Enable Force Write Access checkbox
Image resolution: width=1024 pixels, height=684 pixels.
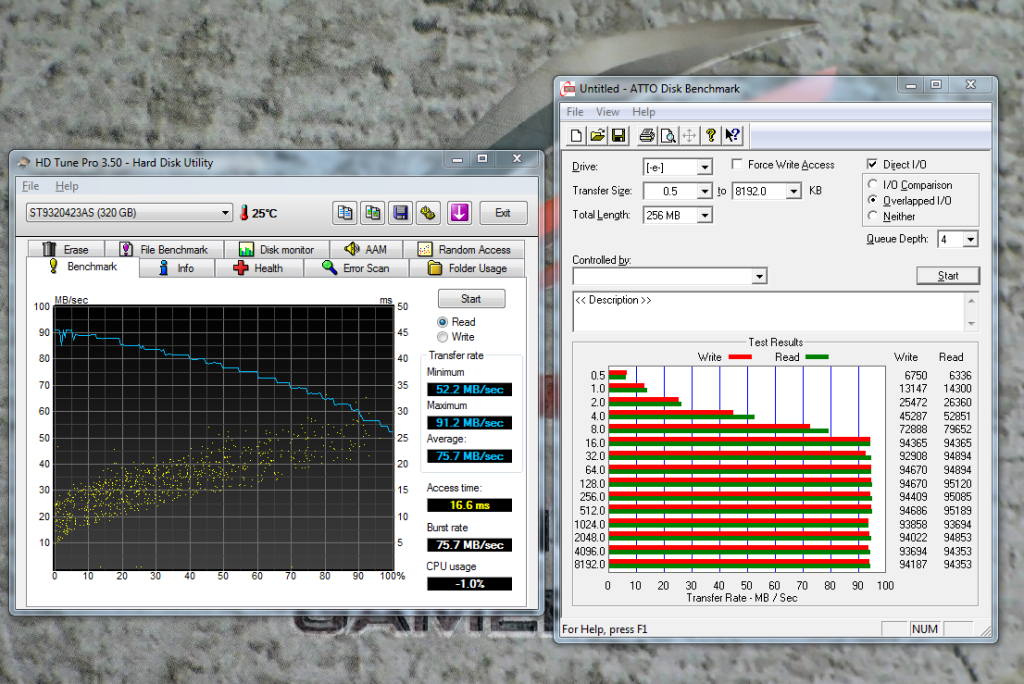(x=737, y=165)
